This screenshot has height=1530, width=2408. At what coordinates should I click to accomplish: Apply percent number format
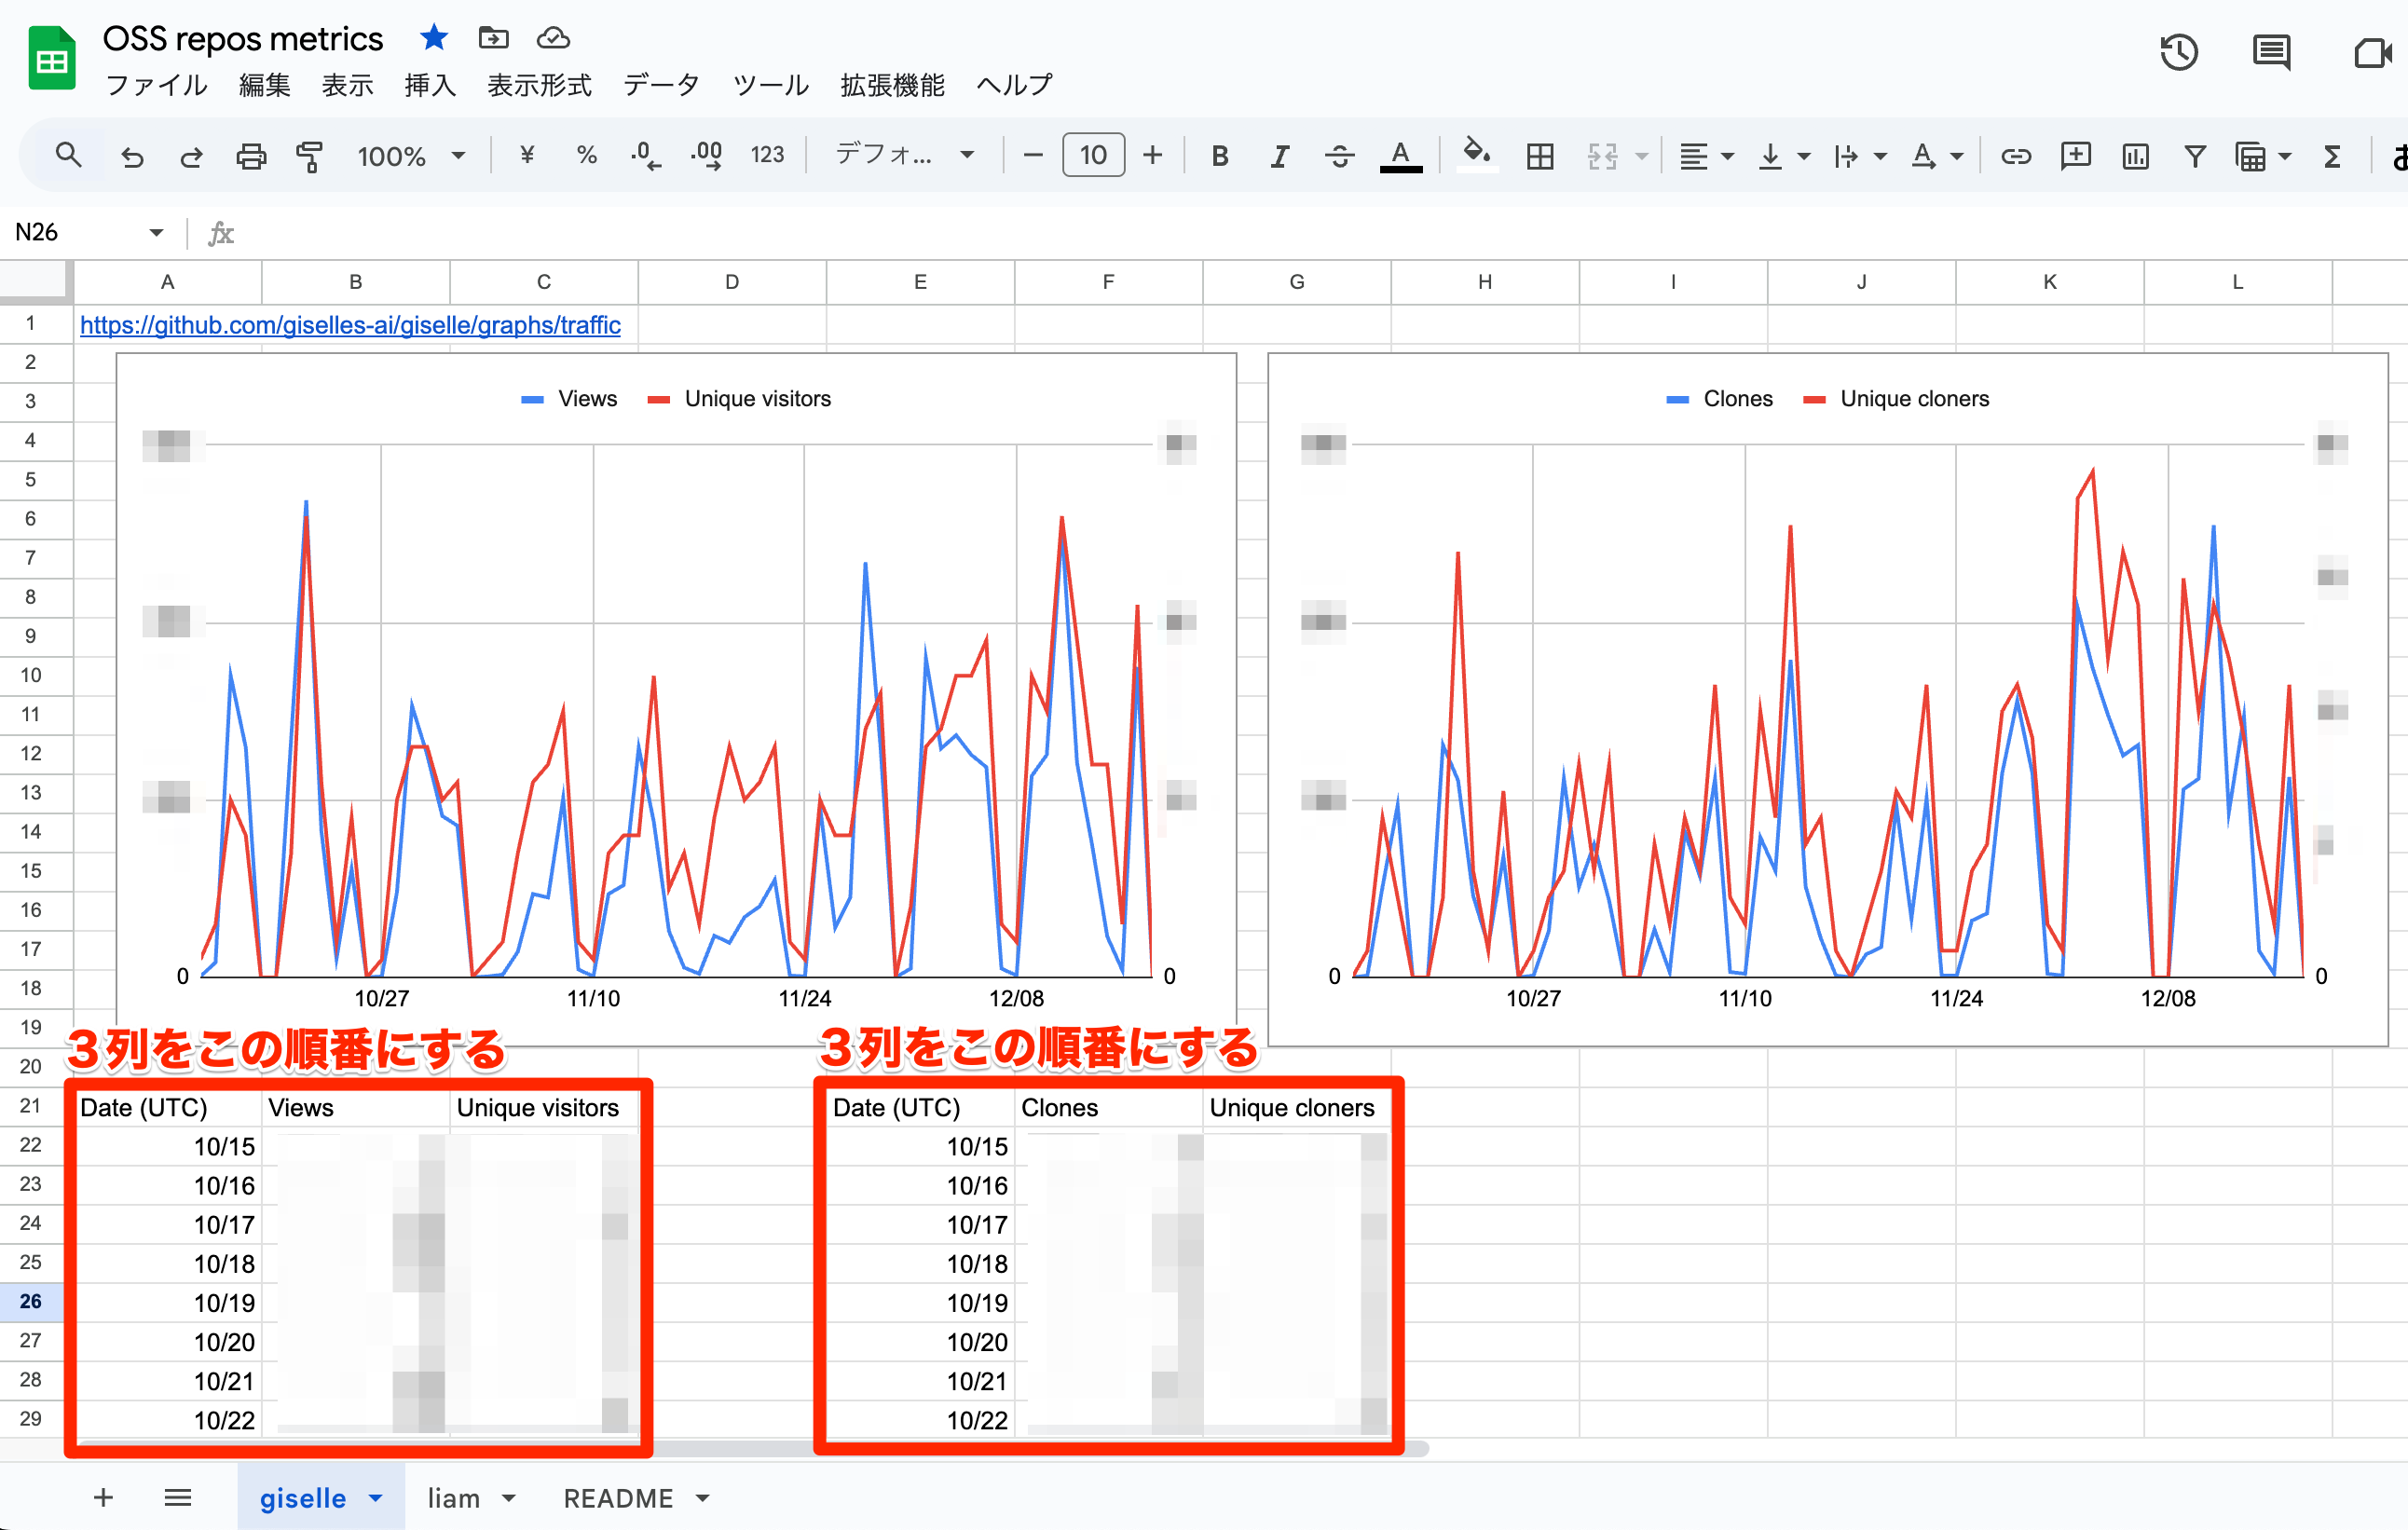tap(587, 155)
